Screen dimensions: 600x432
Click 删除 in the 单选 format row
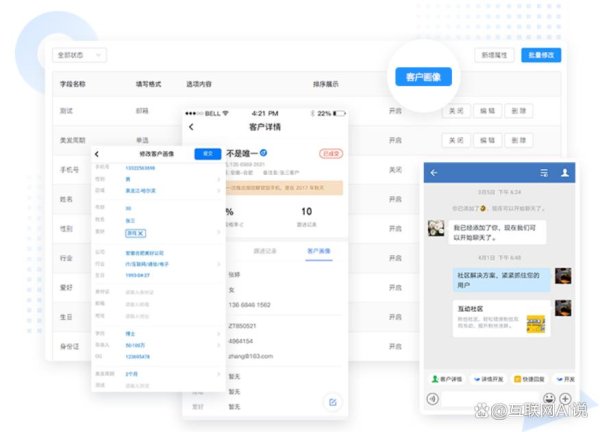pyautogui.click(x=518, y=140)
